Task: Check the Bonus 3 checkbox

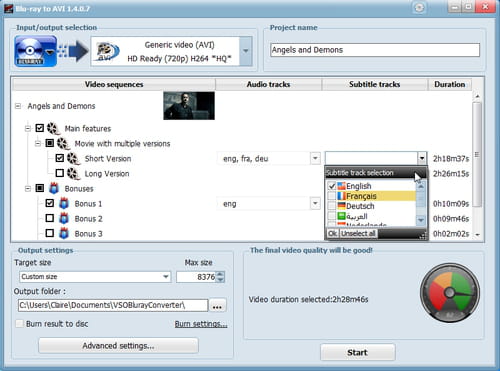Action: [x=50, y=233]
